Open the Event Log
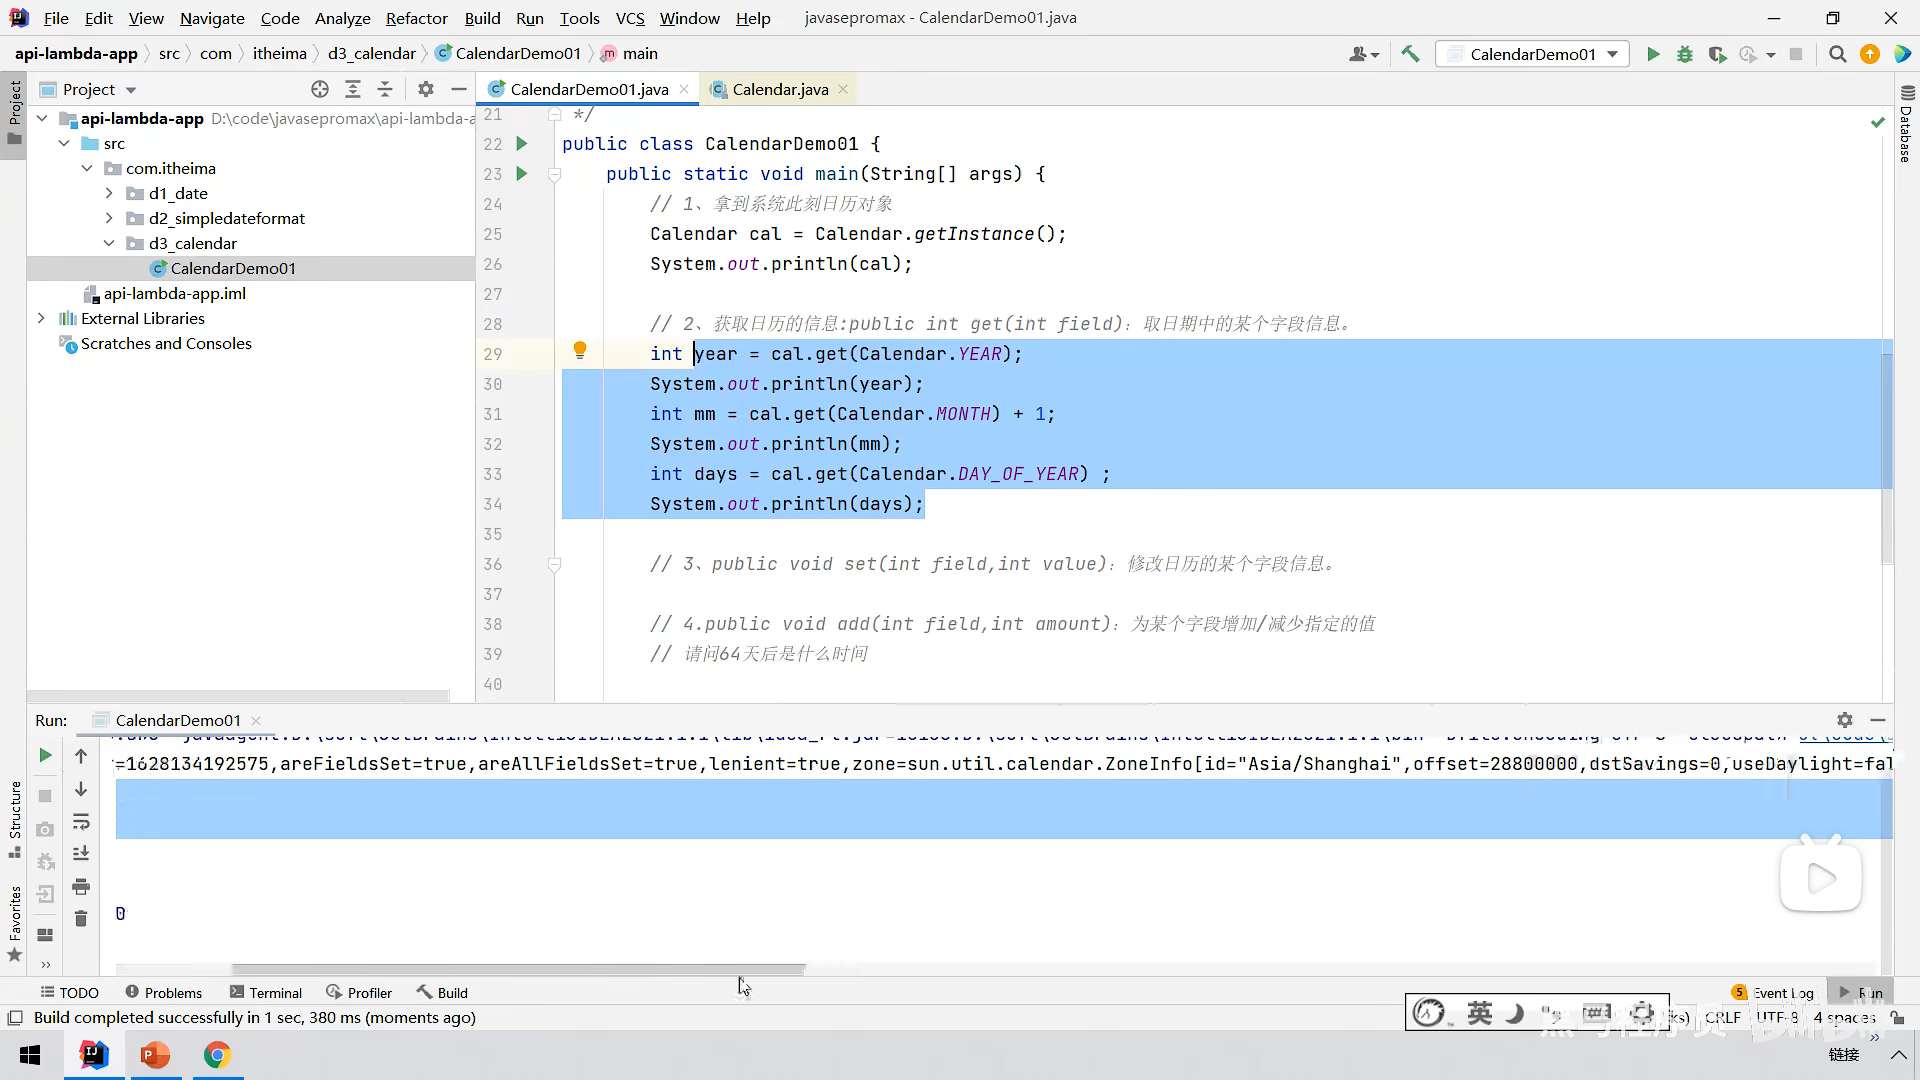1920x1080 pixels. click(x=1773, y=992)
